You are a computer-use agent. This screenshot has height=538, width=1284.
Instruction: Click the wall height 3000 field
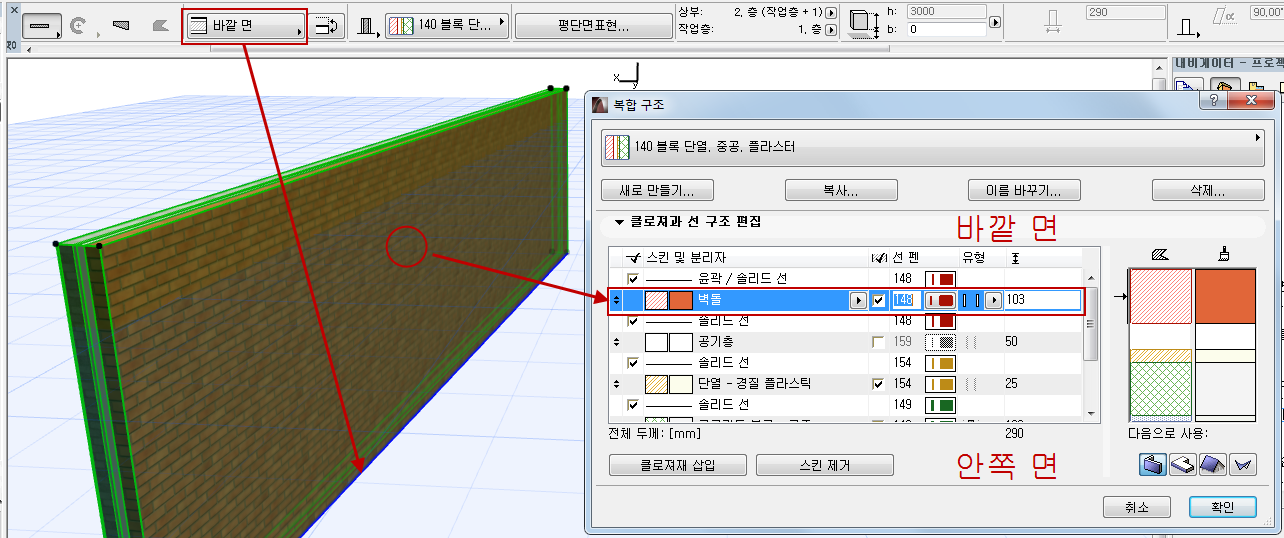(x=946, y=12)
